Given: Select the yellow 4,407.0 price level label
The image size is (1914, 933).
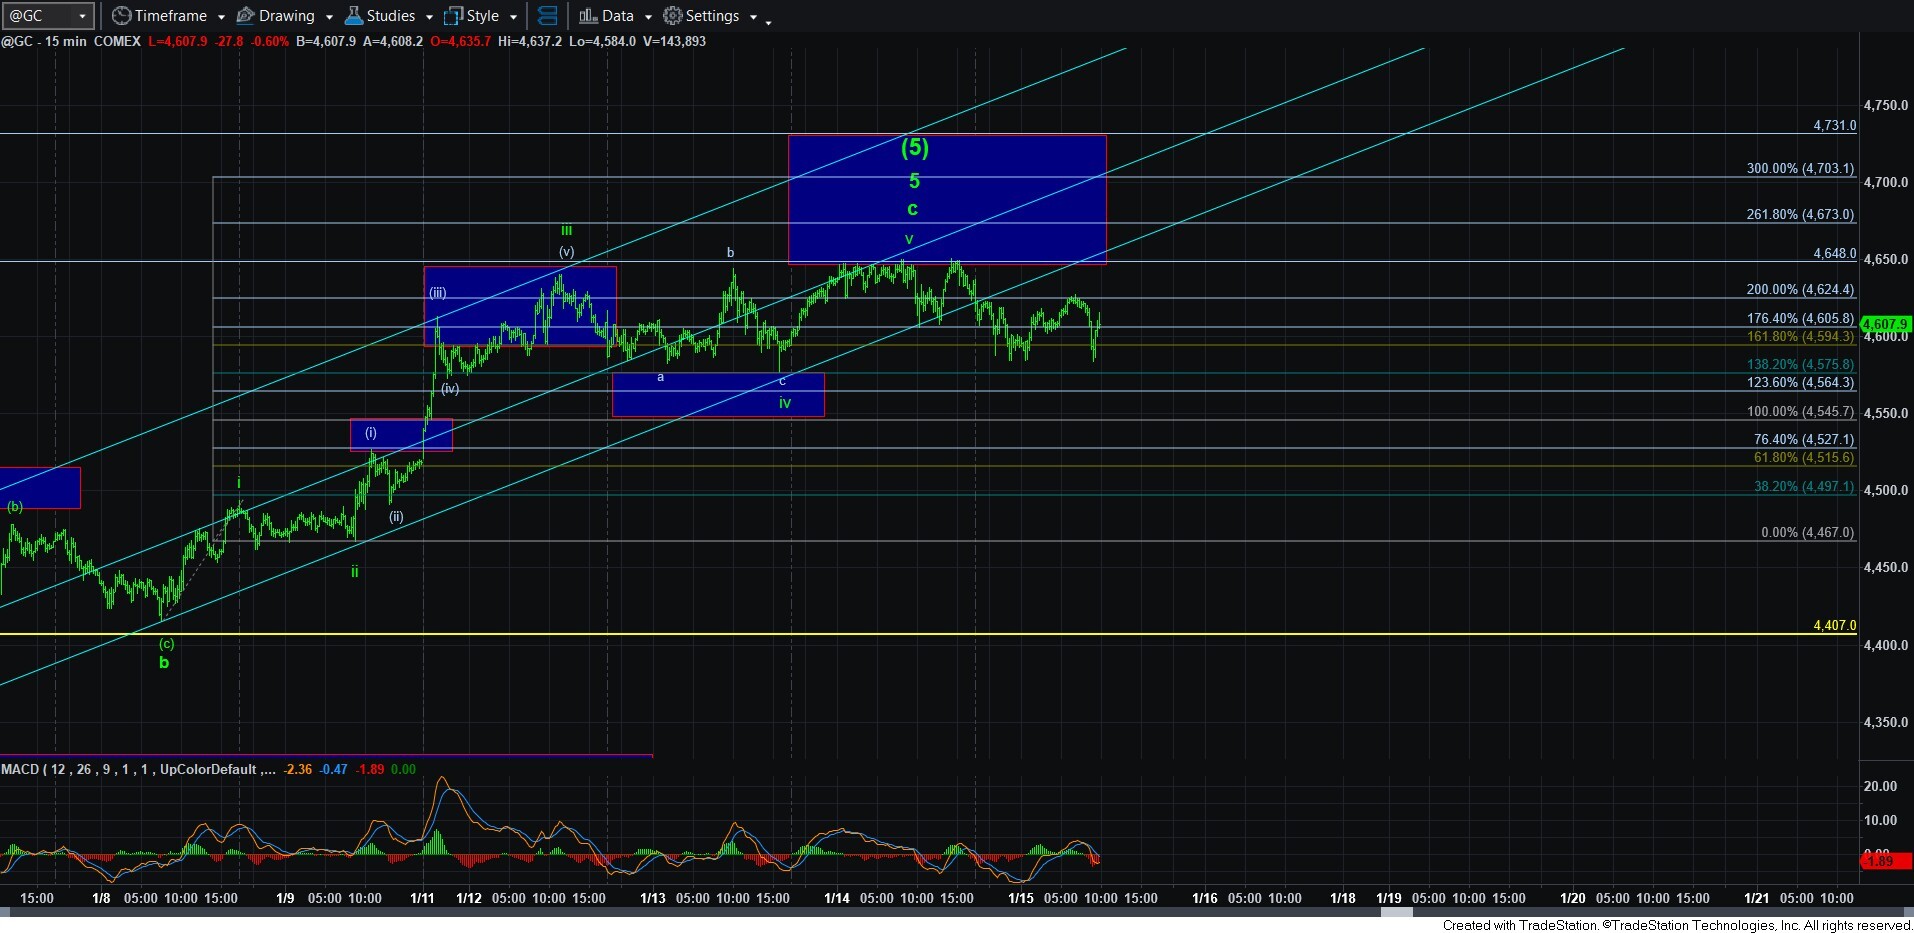Looking at the screenshot, I should pos(1834,625).
